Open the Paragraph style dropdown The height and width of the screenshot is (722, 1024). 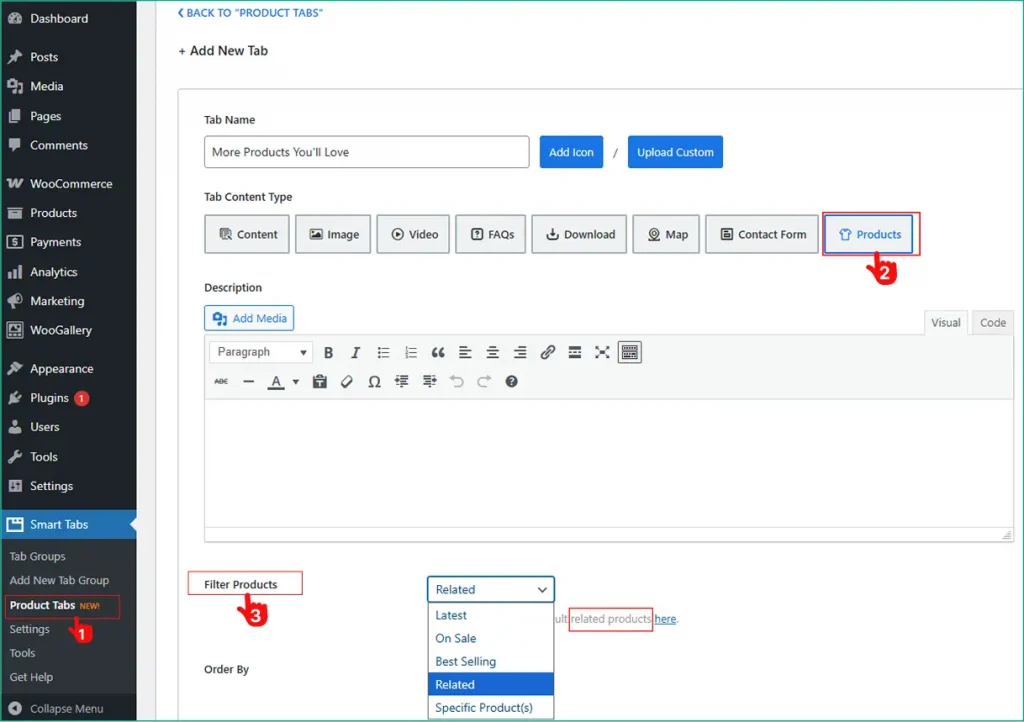(x=260, y=352)
